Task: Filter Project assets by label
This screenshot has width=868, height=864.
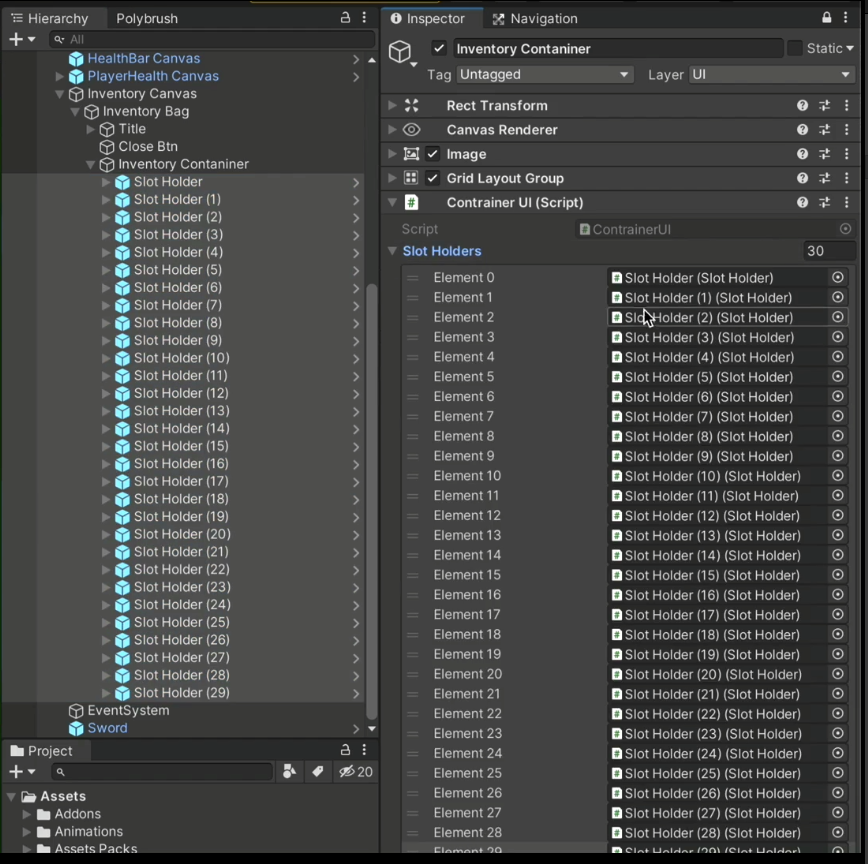Action: [x=317, y=771]
